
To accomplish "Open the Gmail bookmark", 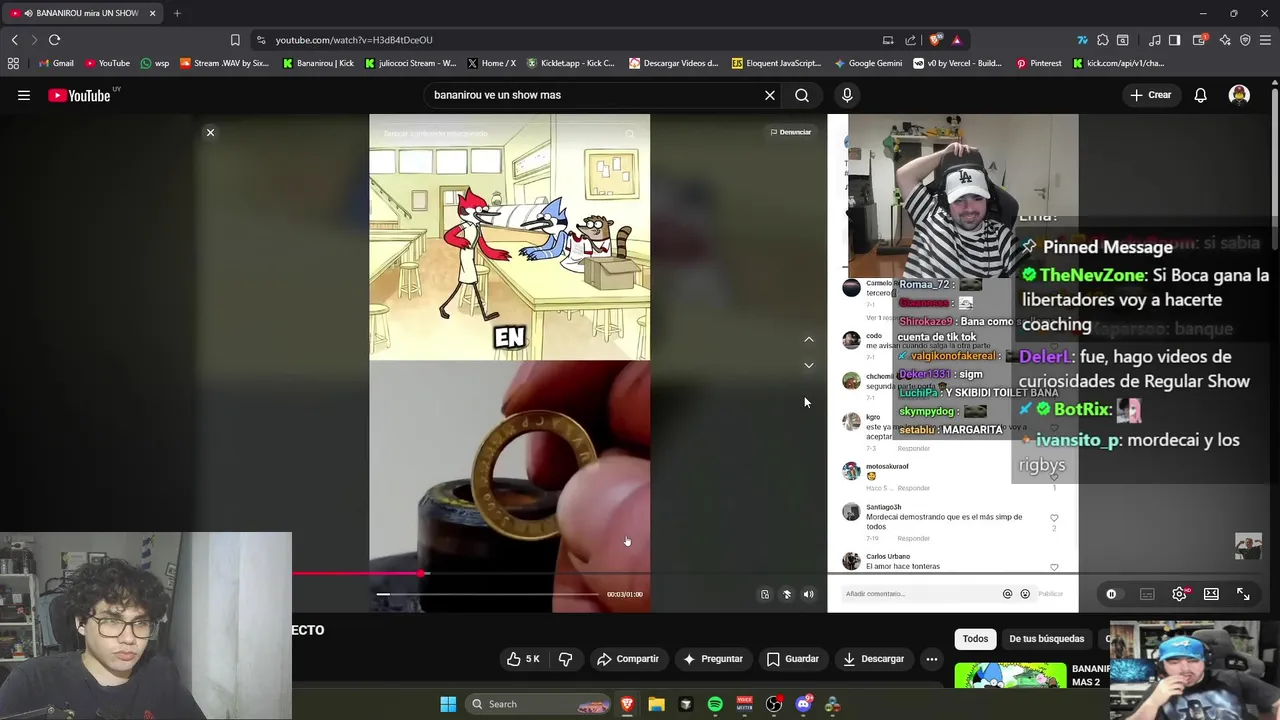I will tap(55, 63).
